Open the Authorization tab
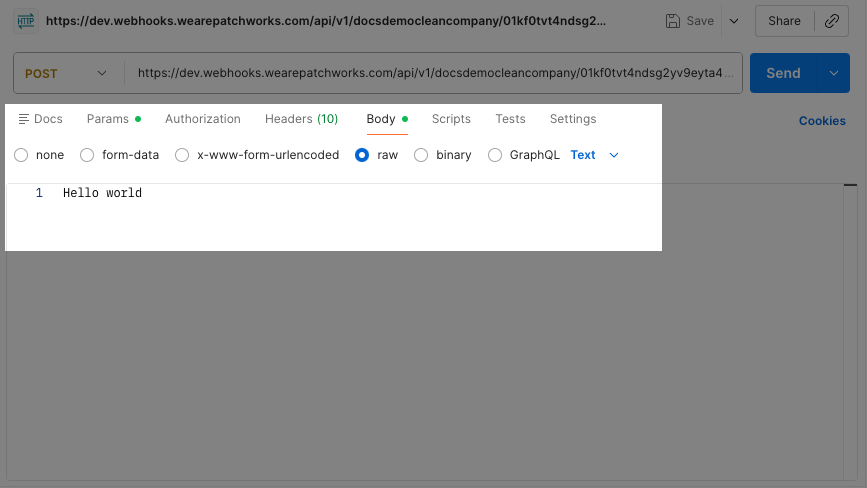This screenshot has width=867, height=488. [x=203, y=119]
